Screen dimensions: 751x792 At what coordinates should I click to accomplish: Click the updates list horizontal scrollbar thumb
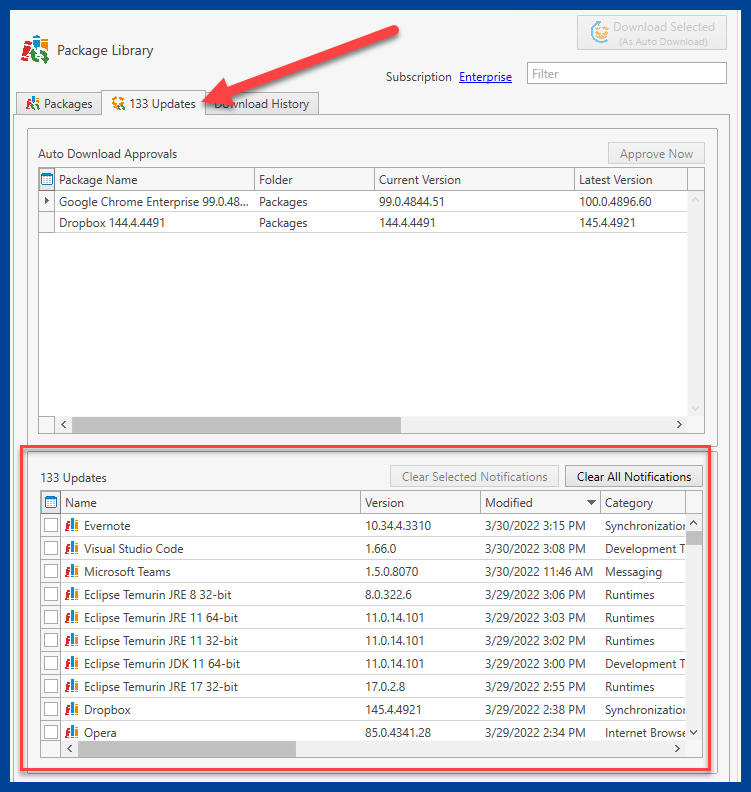pos(187,749)
